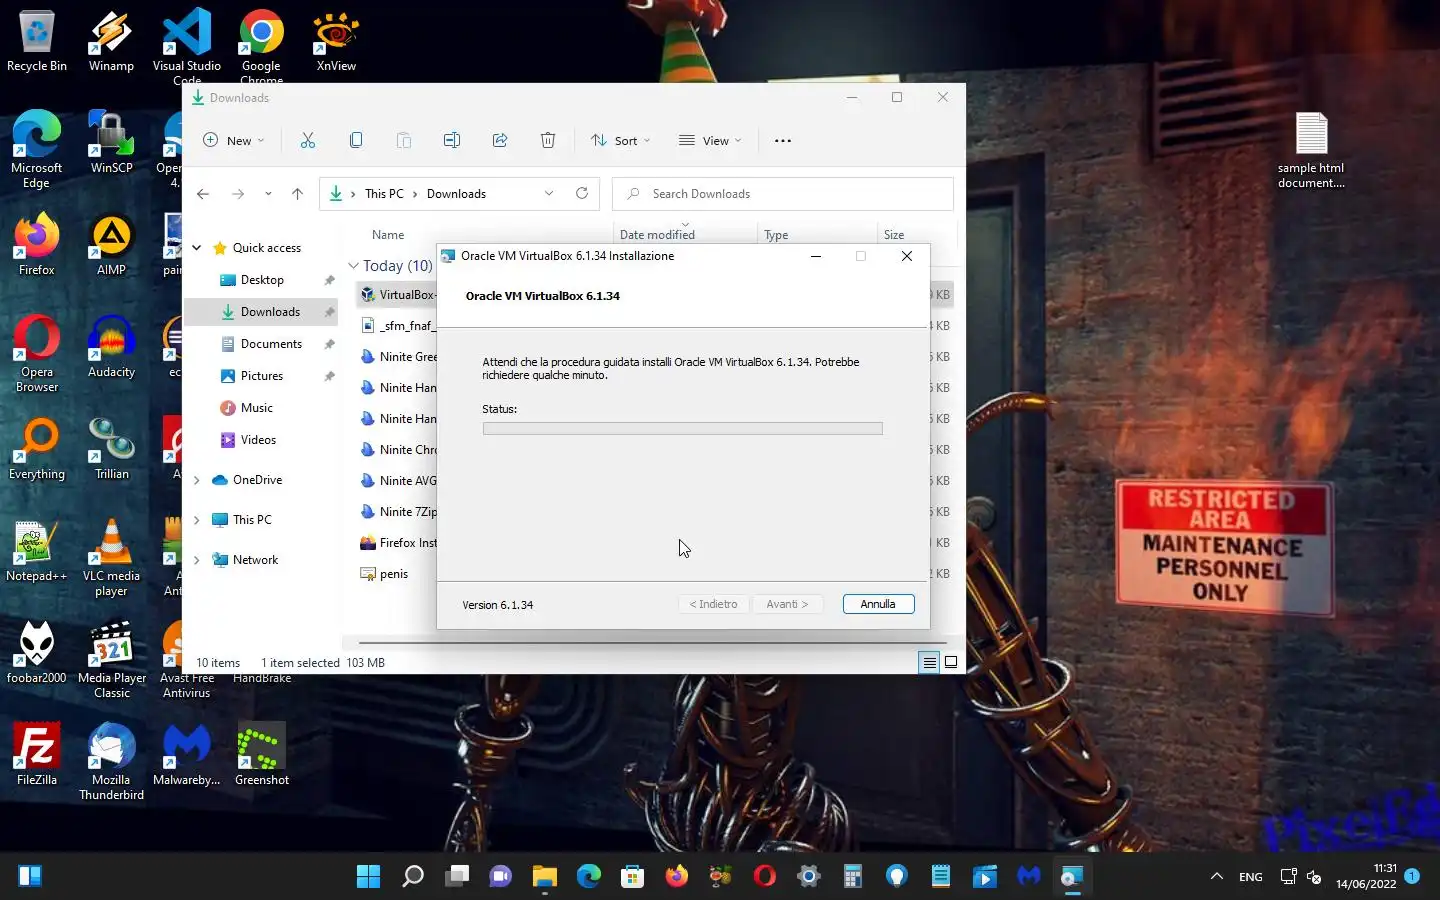Viewport: 1440px width, 900px height.
Task: Launch Greenshot desktop shortcut
Action: point(262,756)
